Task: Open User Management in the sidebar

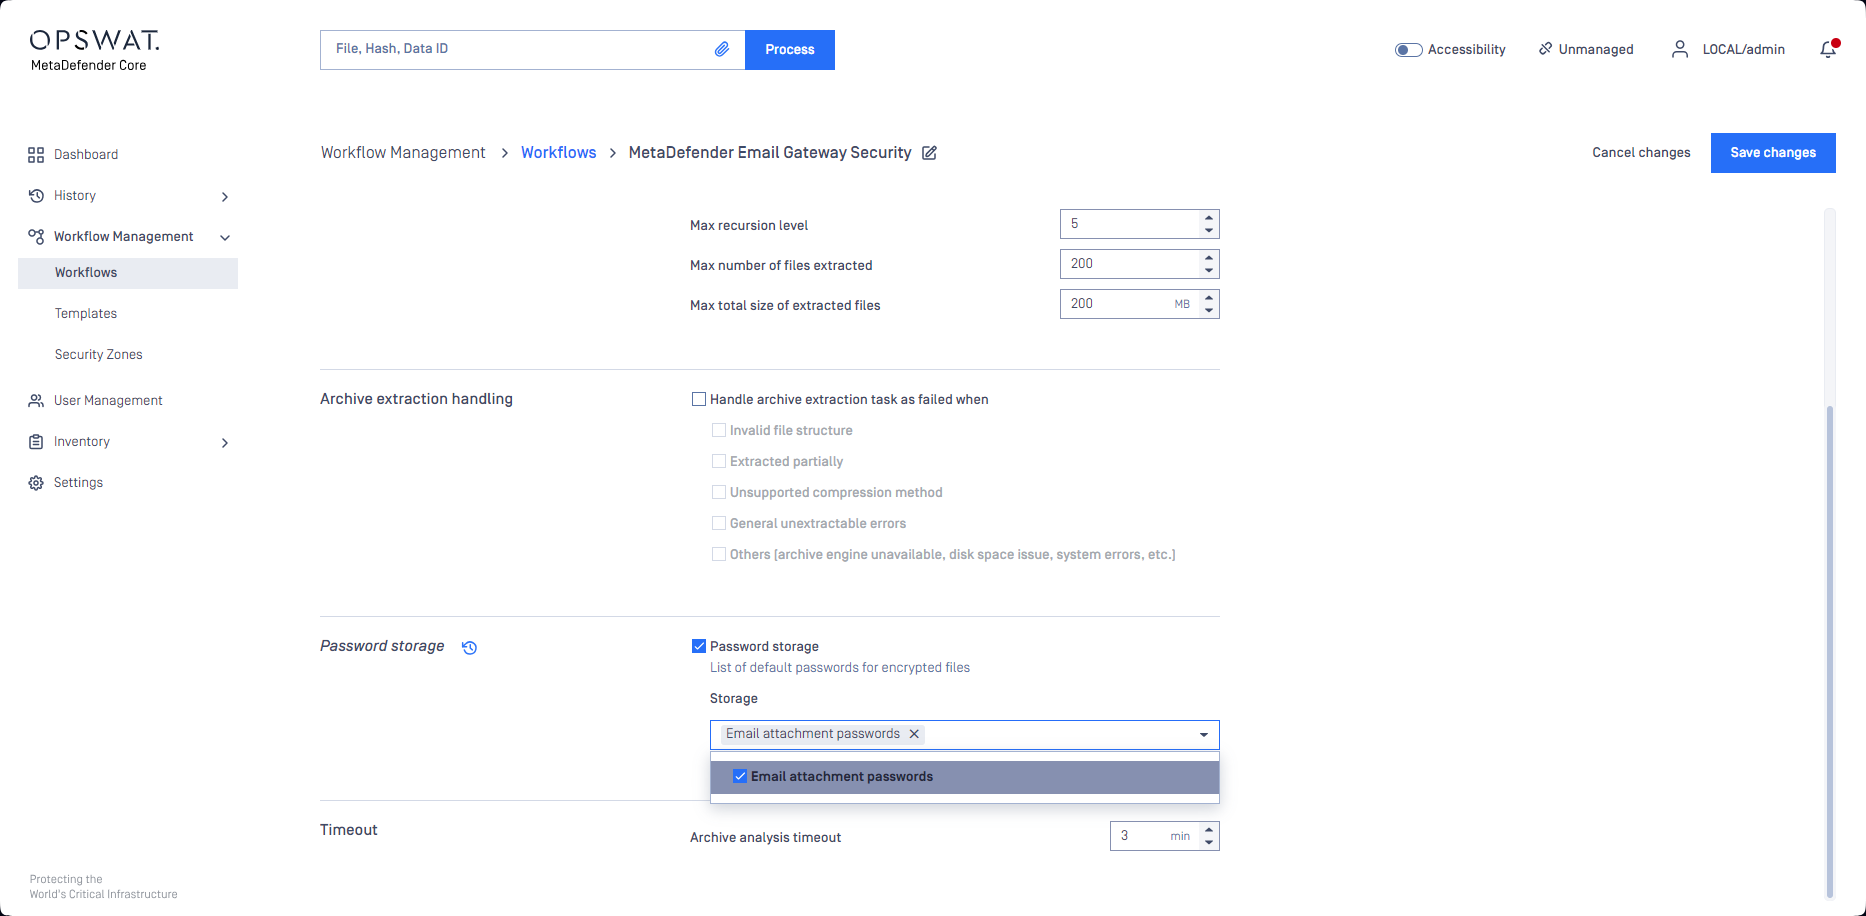Action: coord(108,401)
